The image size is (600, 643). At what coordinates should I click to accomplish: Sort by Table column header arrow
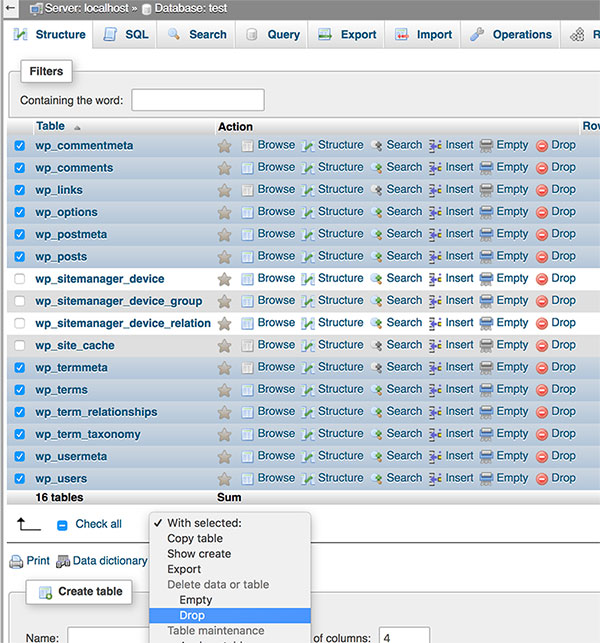tap(77, 128)
